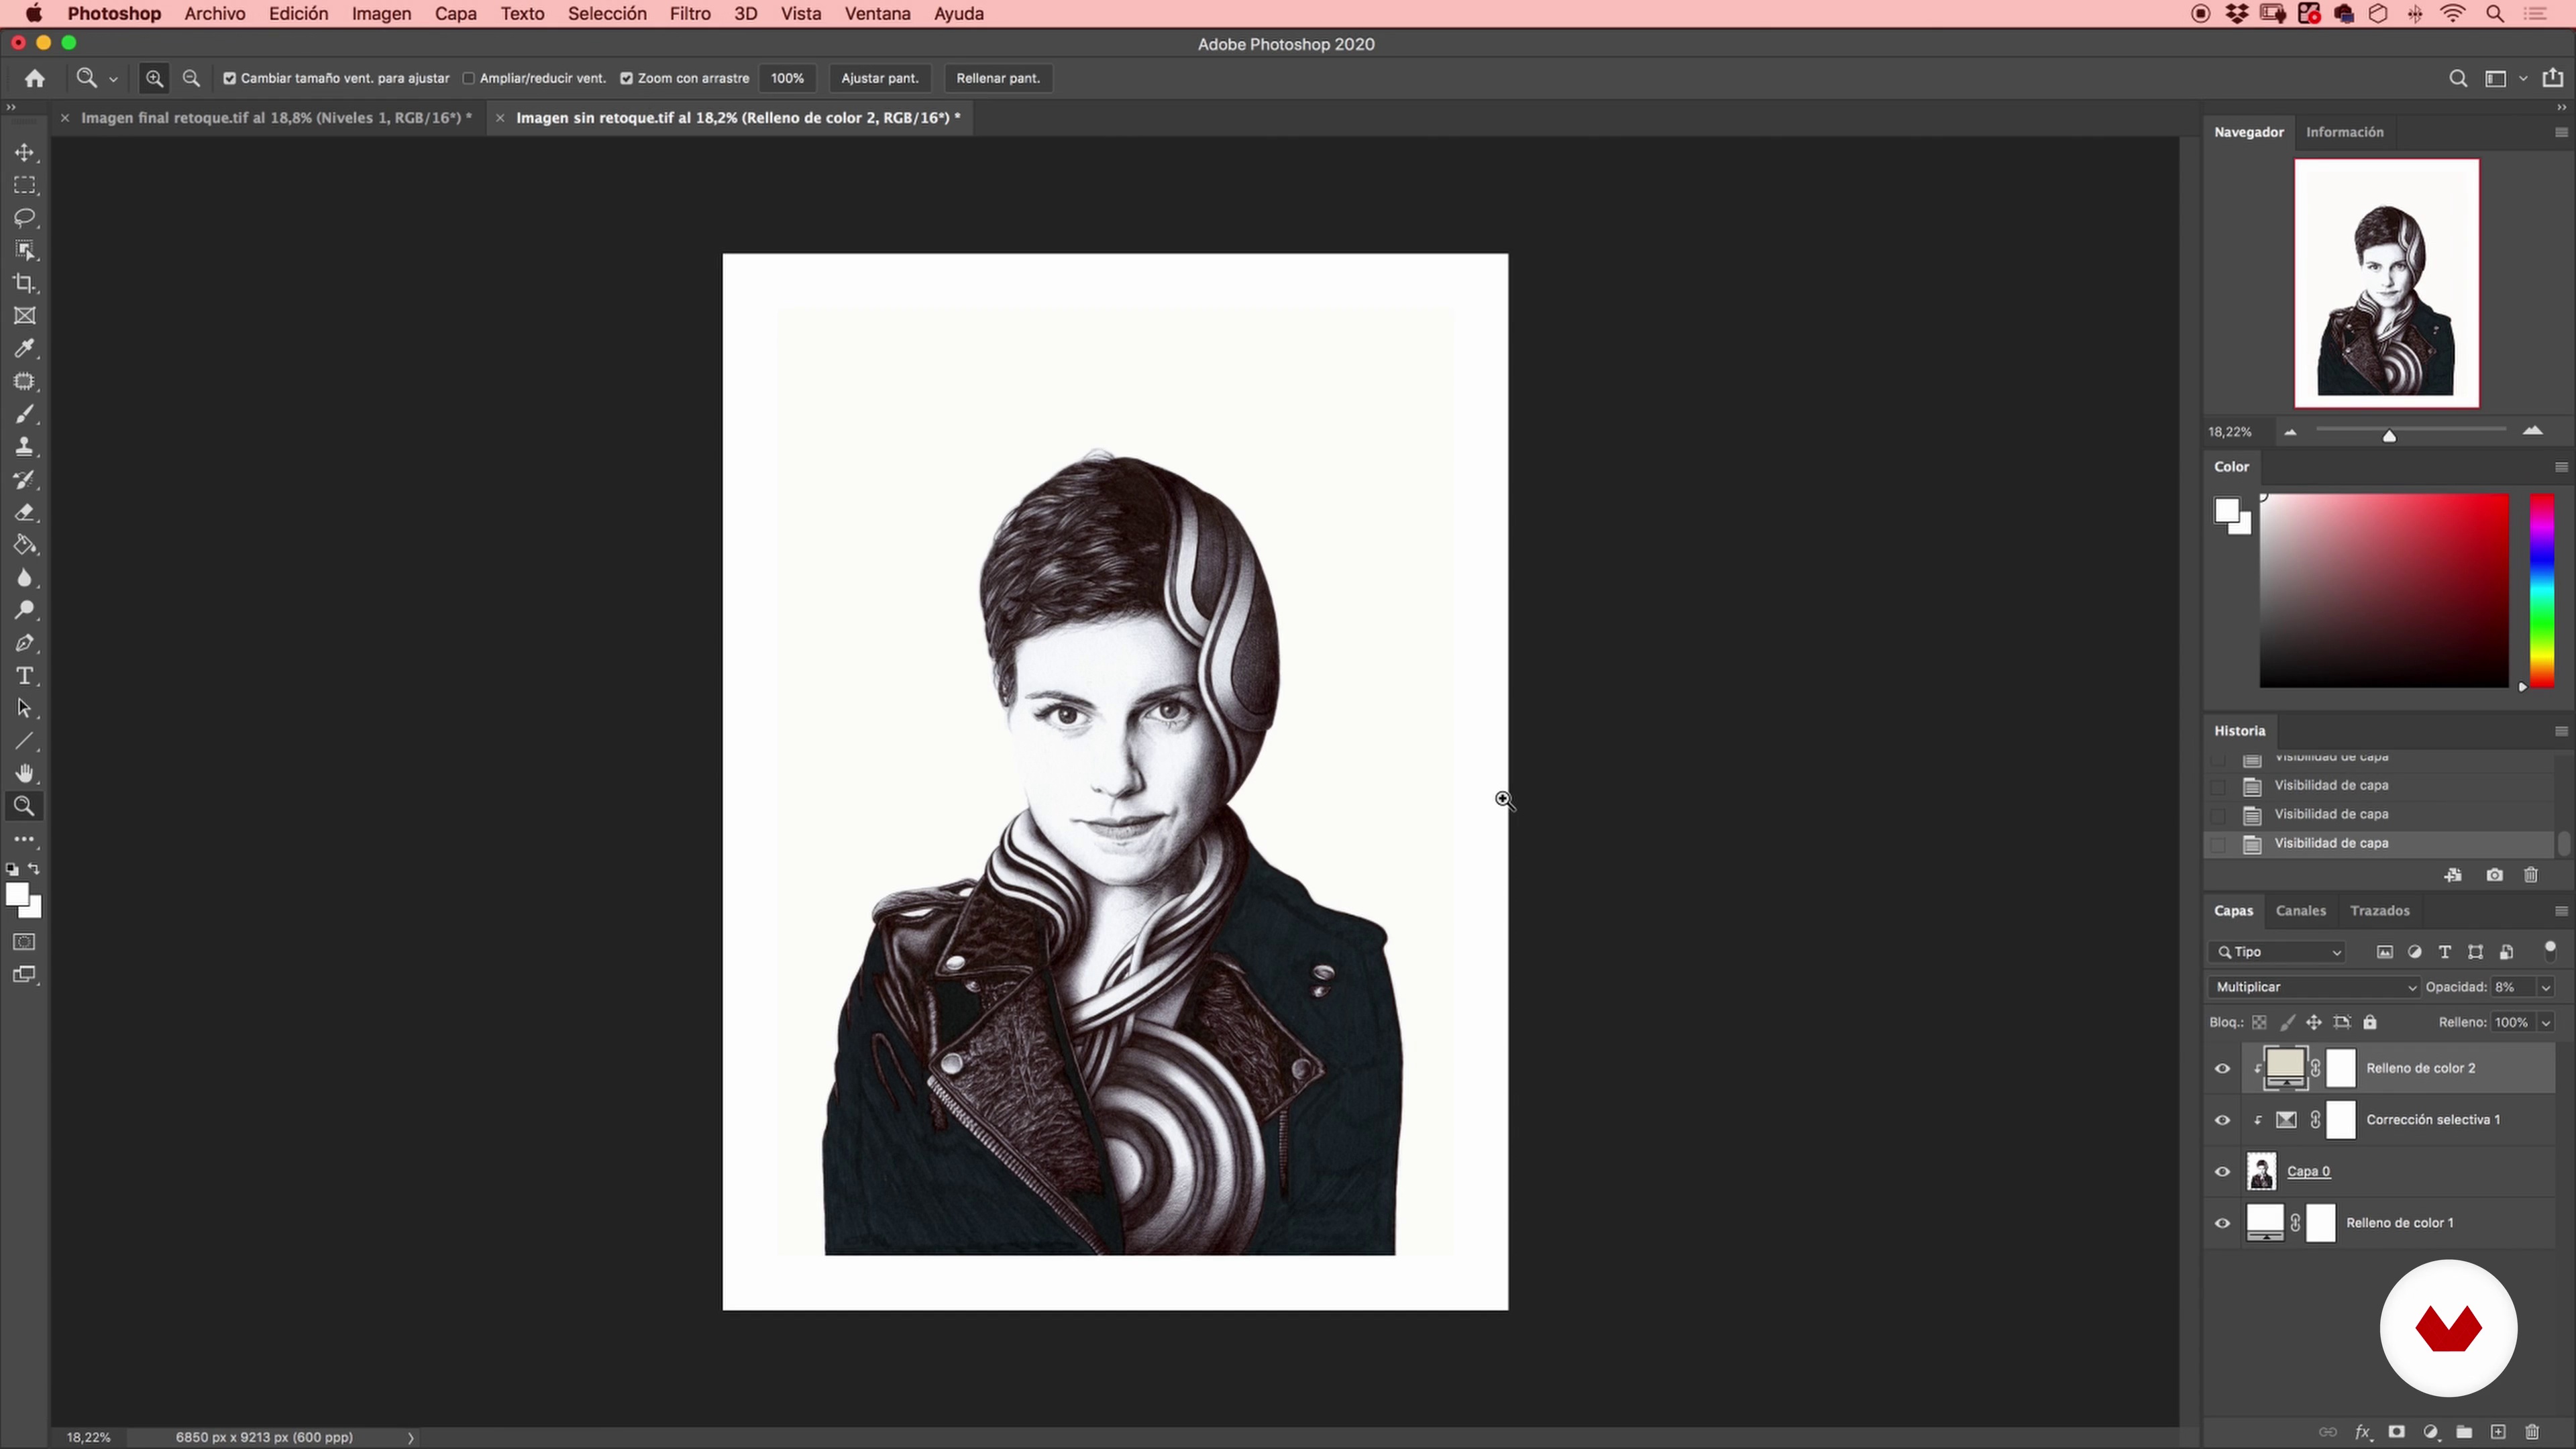Open the blend mode Multiplicar dropdown
The height and width of the screenshot is (1449, 2576).
point(2314,987)
